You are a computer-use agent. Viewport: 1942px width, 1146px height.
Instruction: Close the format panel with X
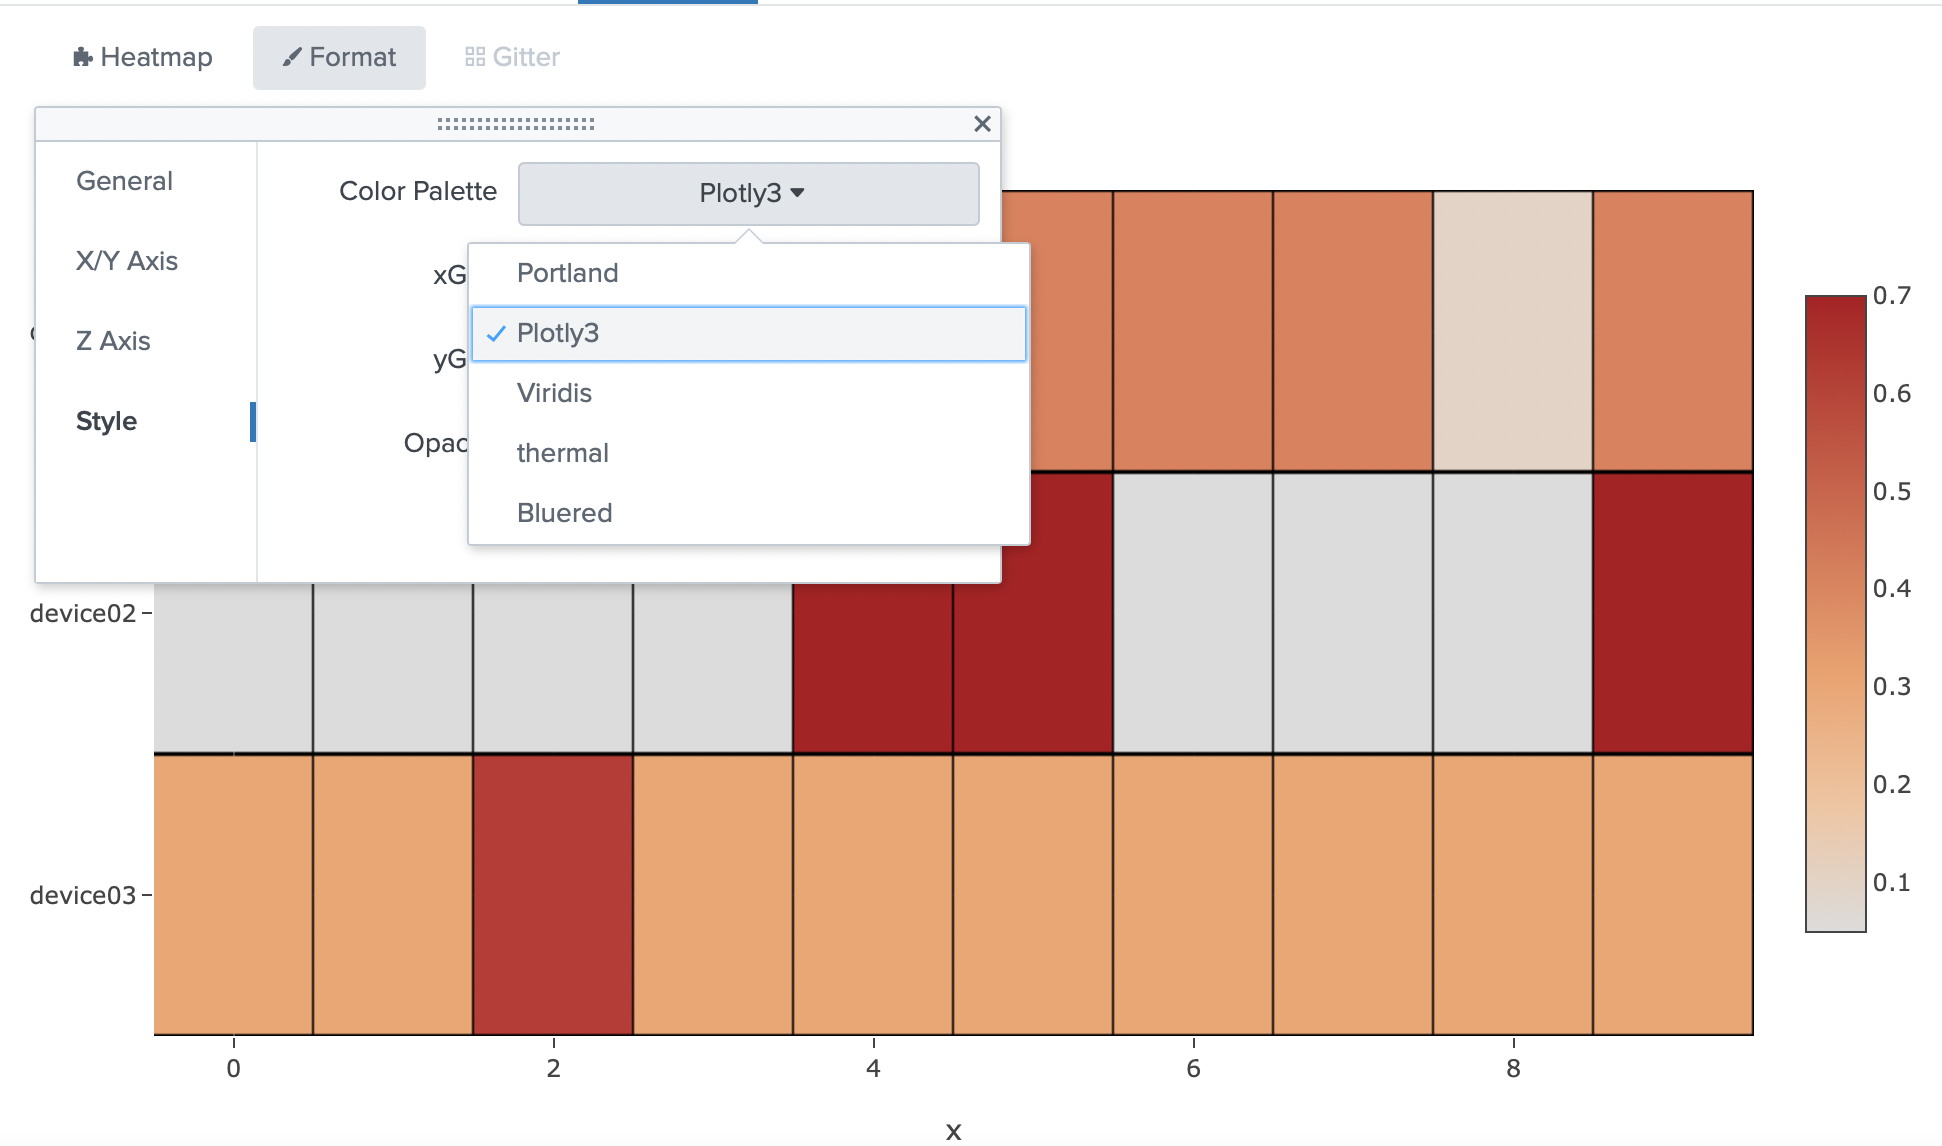(982, 124)
